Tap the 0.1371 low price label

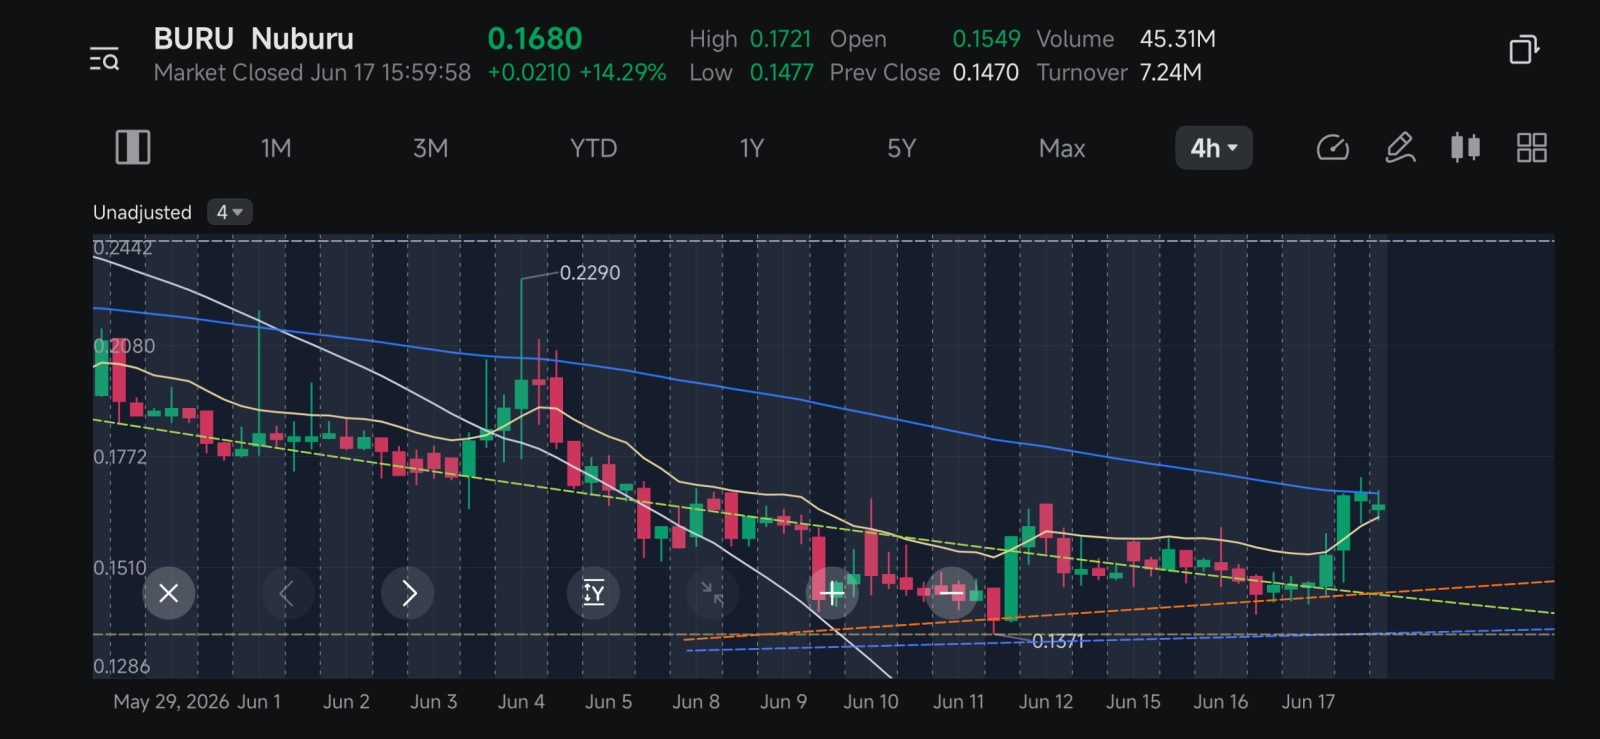coord(1058,641)
